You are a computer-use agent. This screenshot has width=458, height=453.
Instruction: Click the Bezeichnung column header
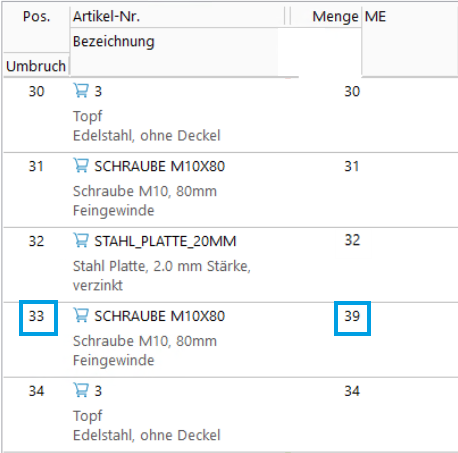coord(114,42)
